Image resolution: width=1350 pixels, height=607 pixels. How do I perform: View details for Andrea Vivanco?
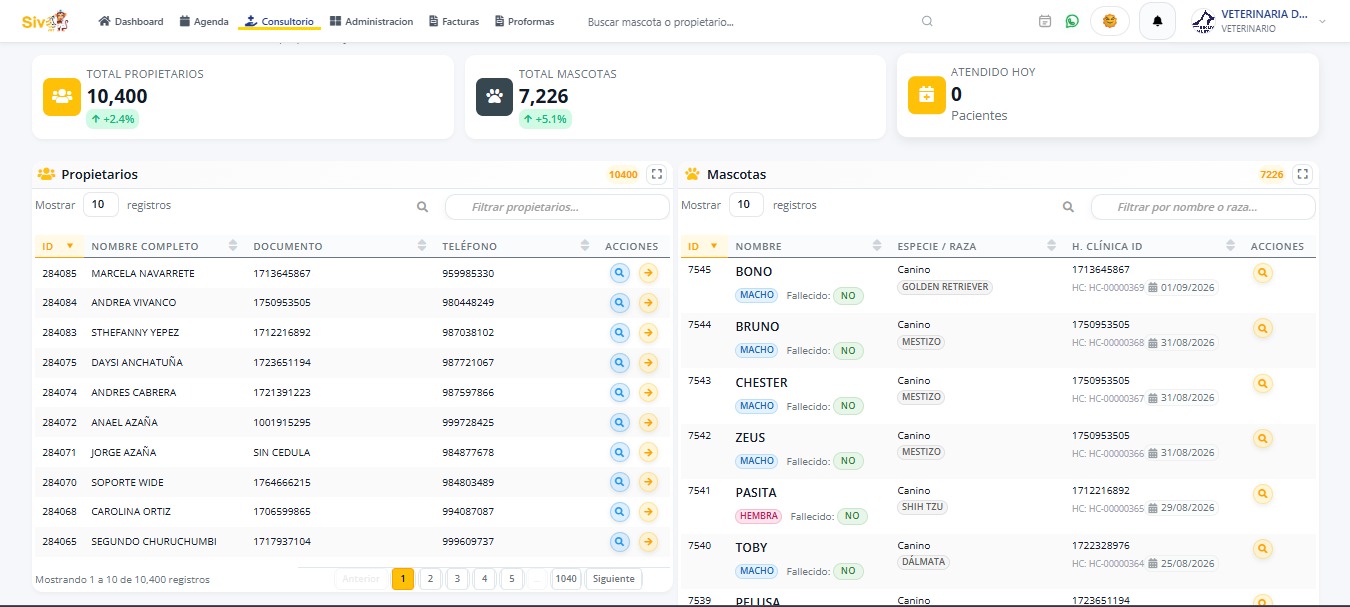(x=619, y=302)
